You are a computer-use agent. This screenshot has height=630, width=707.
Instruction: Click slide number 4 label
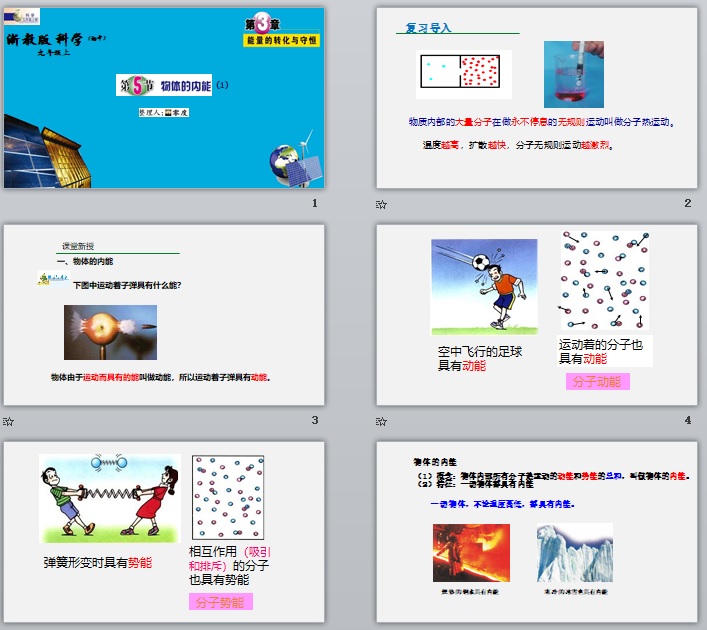point(688,420)
